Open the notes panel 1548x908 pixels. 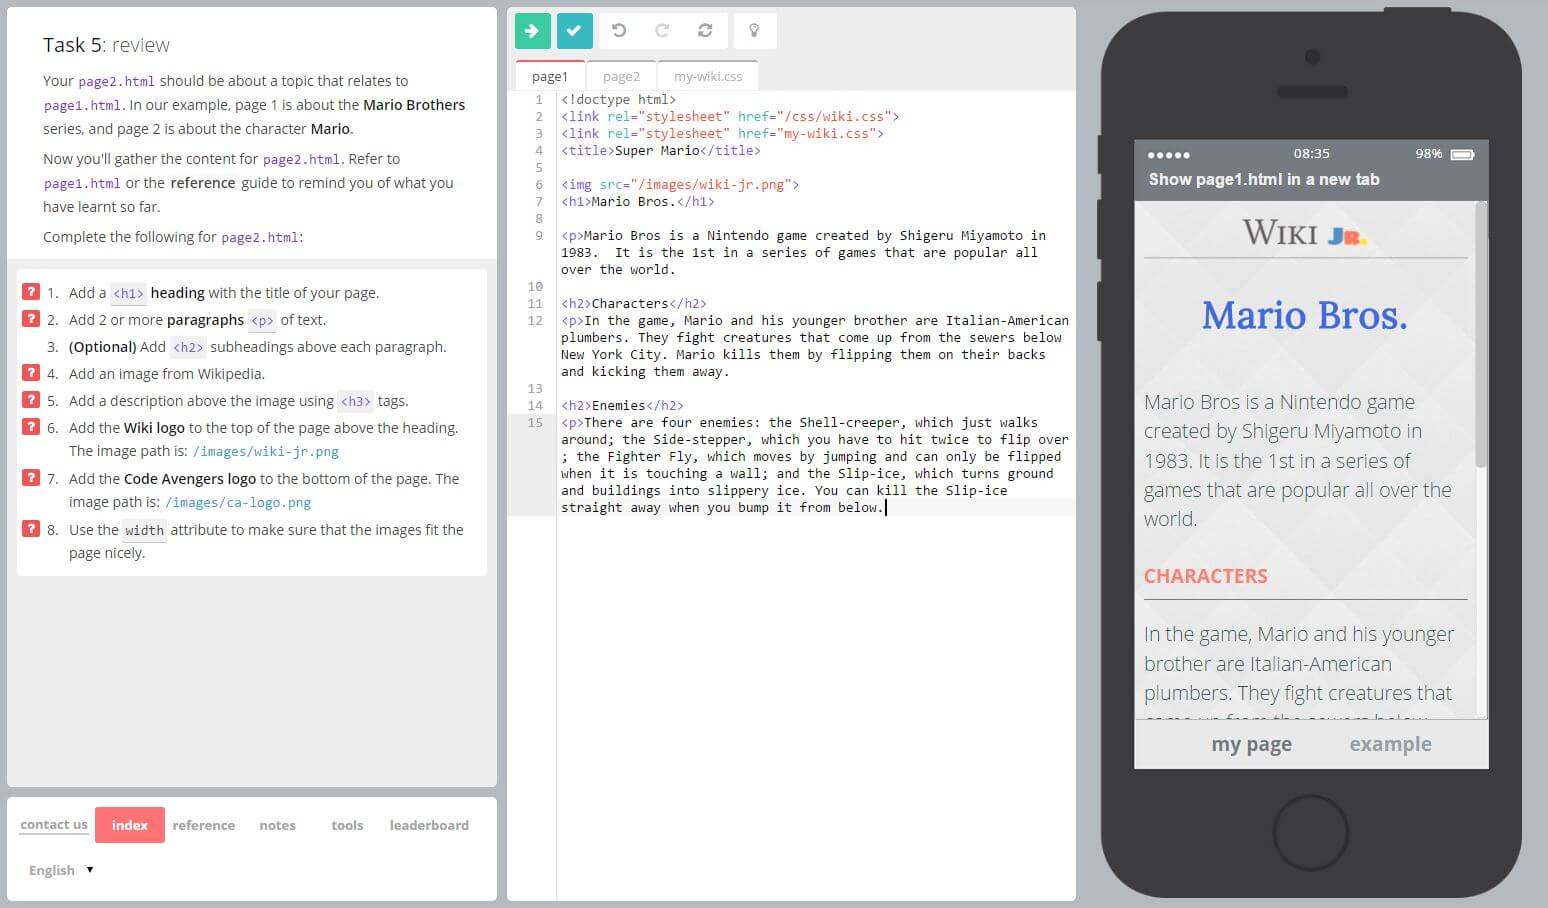[277, 825]
